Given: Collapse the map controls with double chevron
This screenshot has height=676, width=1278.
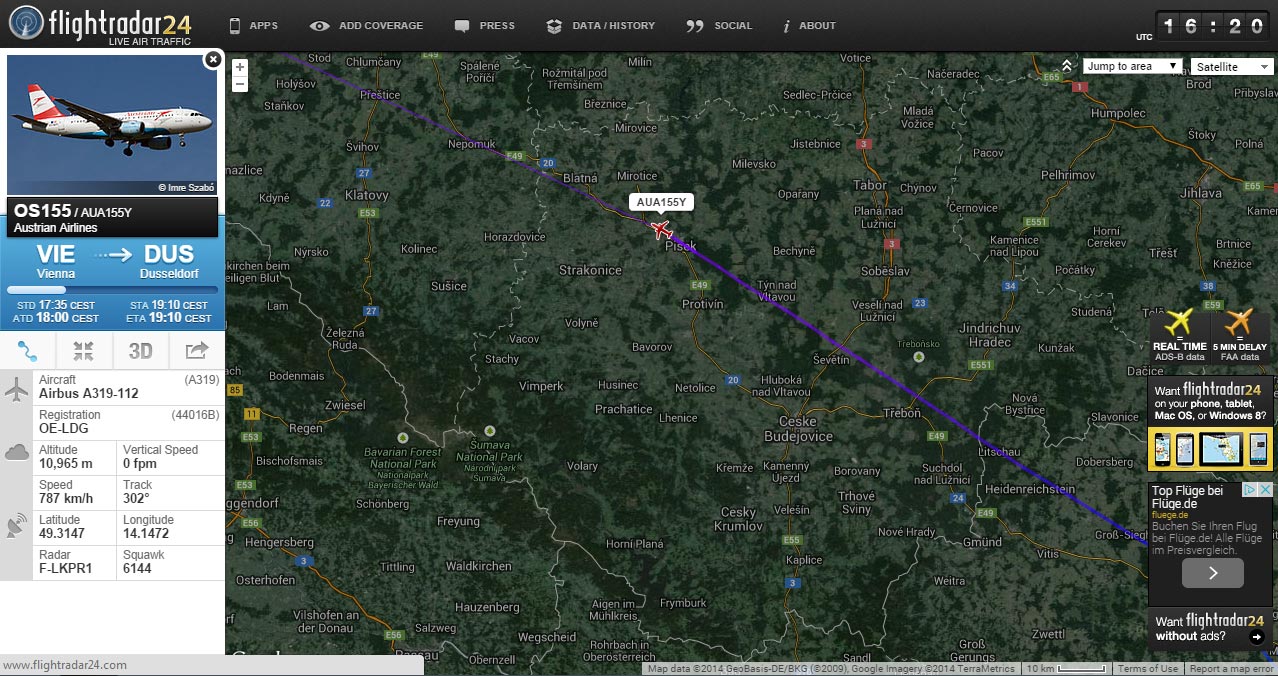Looking at the screenshot, I should point(1067,66).
